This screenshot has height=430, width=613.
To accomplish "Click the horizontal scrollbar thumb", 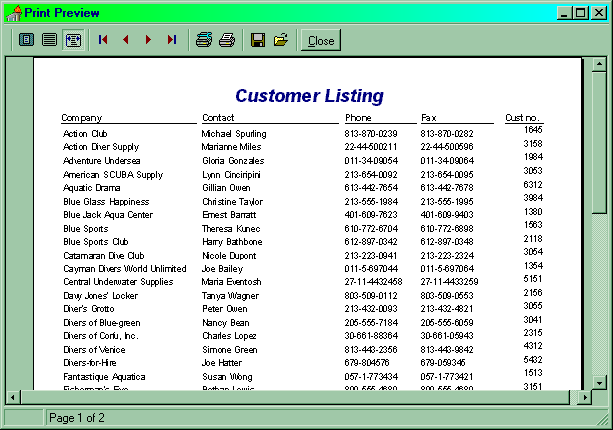I will [x=295, y=398].
